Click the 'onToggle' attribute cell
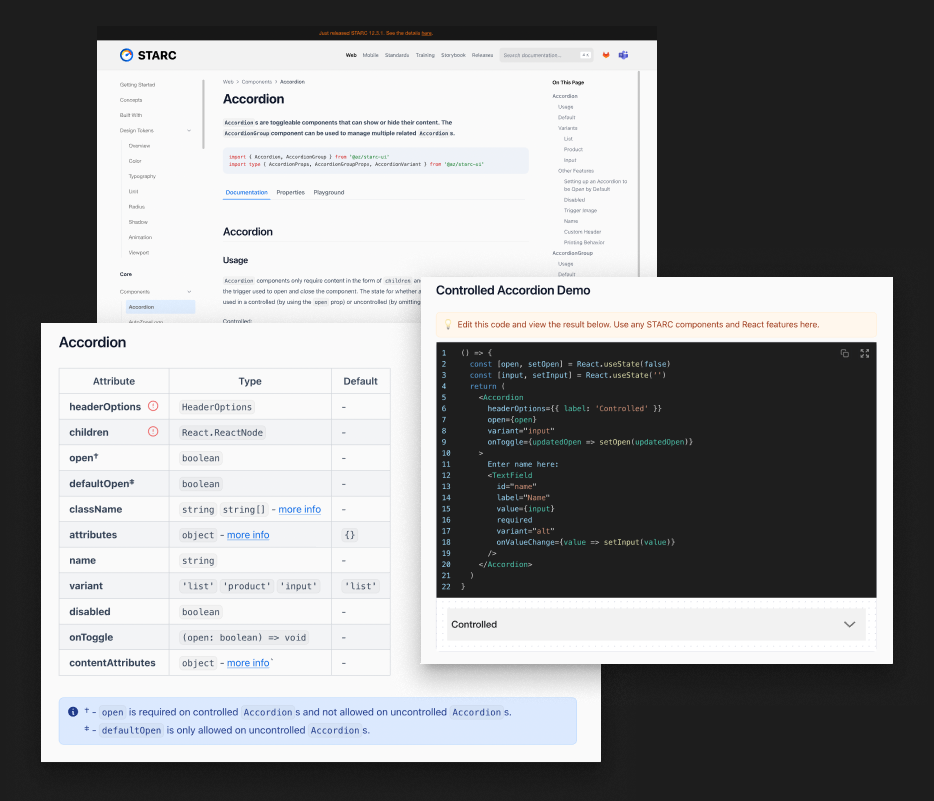This screenshot has height=801, width=934. click(114, 637)
